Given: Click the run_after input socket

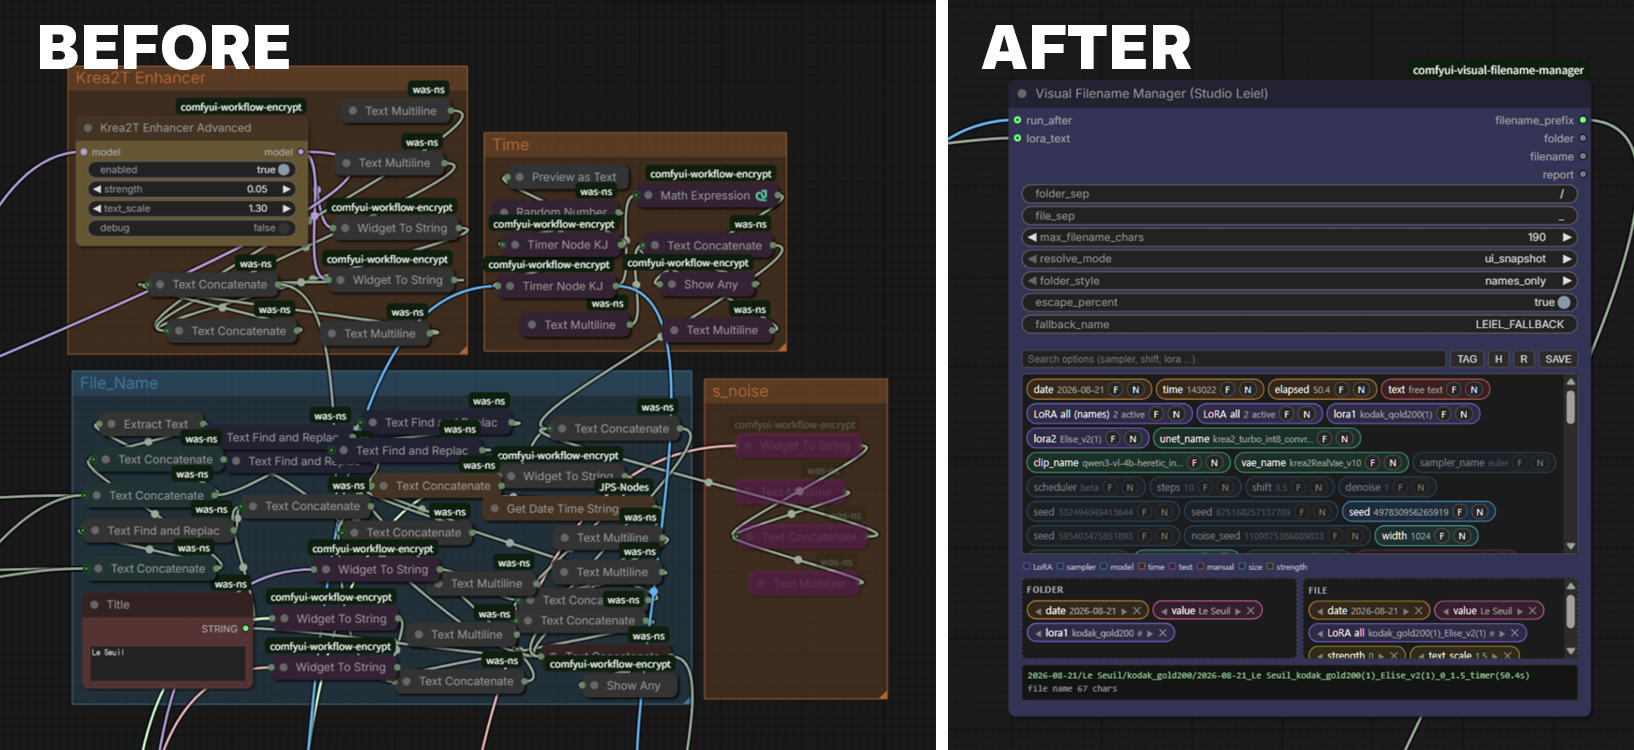Looking at the screenshot, I should tap(1017, 121).
